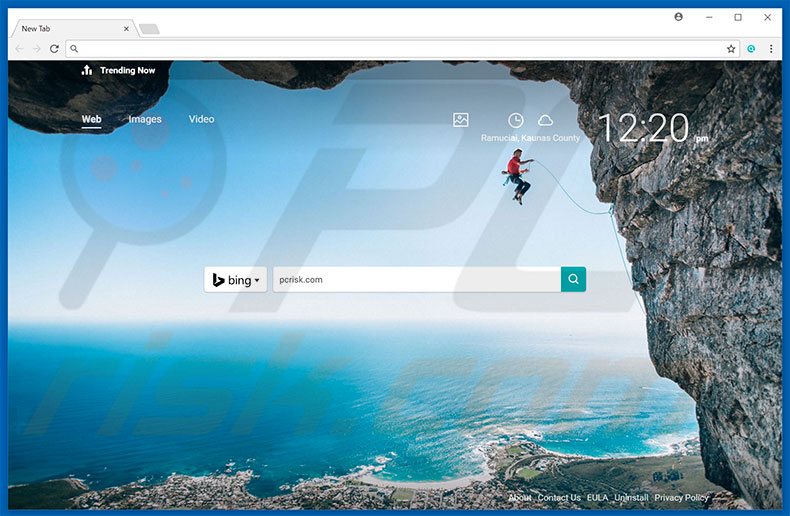
Task: Open the Uninstall link
Action: coord(631,497)
